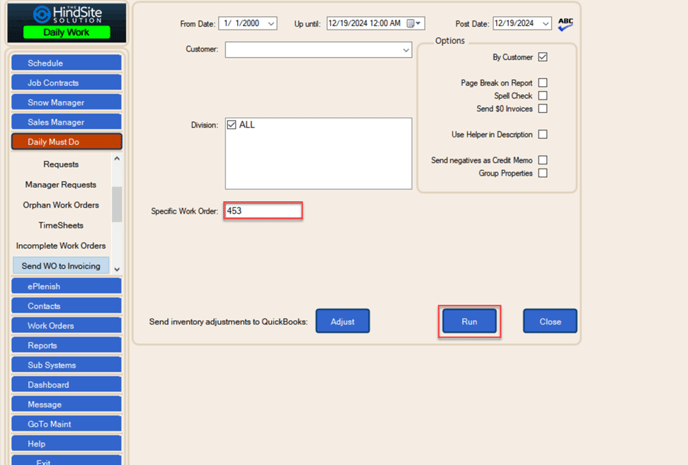Open the From Date dropdown
Image resolution: width=688 pixels, height=465 pixels.
pos(272,24)
